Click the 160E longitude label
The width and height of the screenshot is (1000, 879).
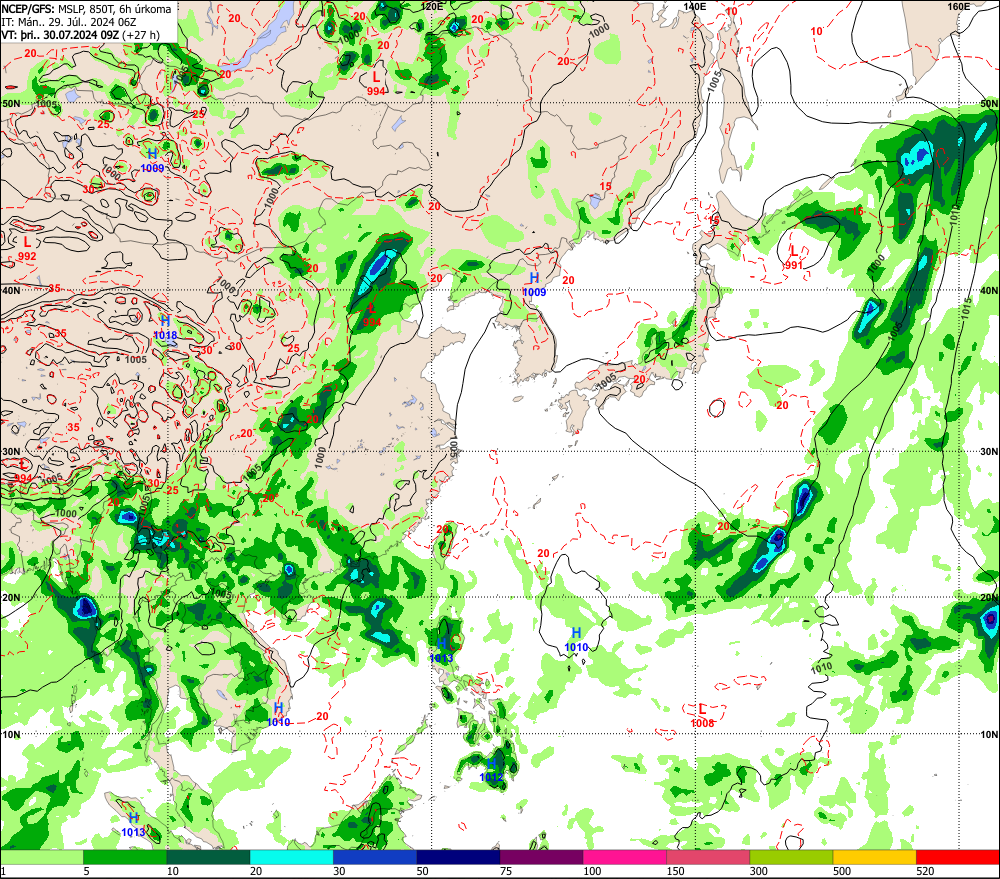pos(959,6)
